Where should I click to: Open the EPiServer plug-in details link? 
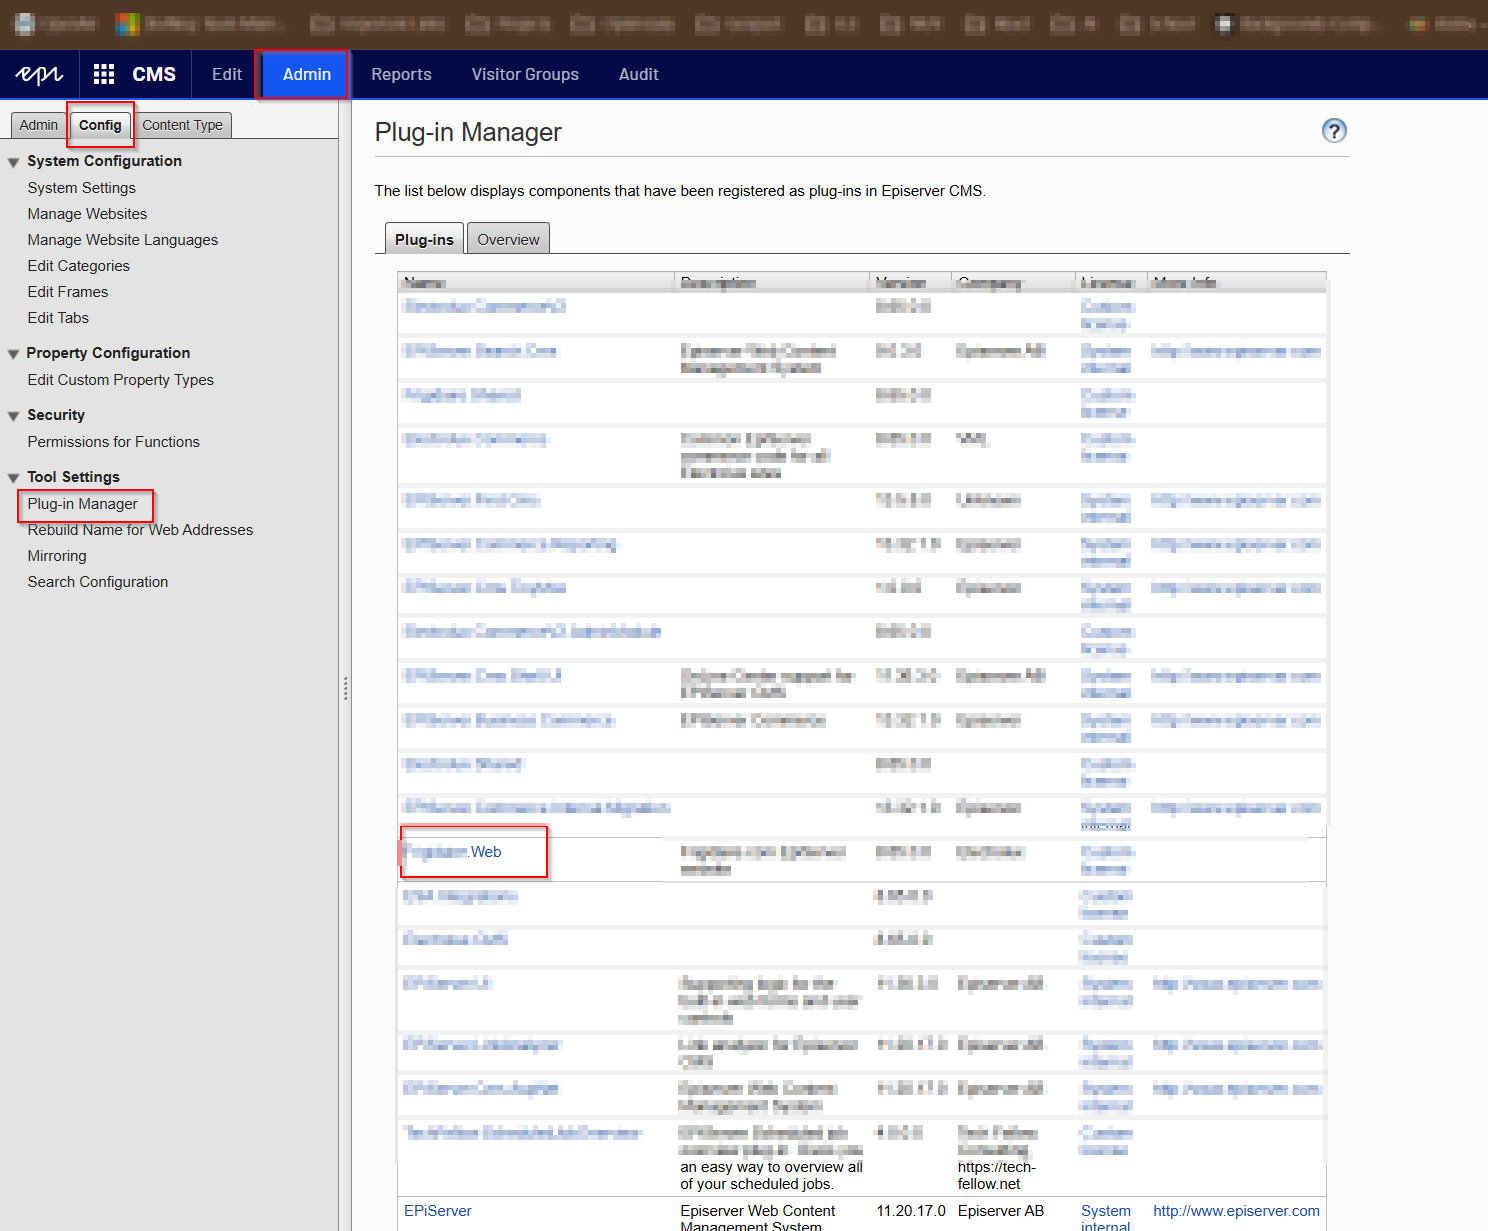pyautogui.click(x=437, y=1210)
